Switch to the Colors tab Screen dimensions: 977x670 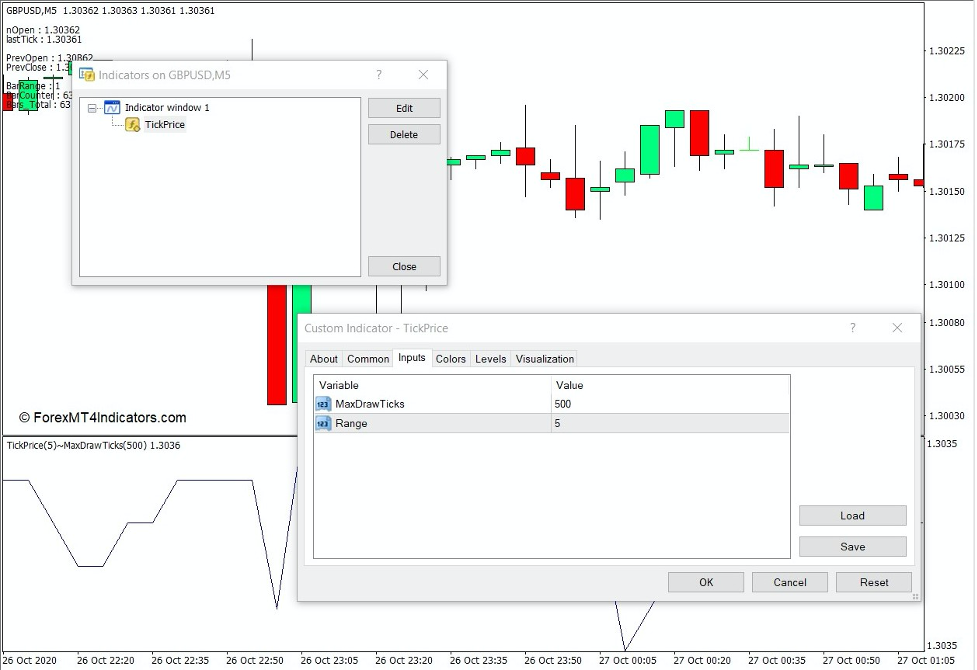coord(451,358)
